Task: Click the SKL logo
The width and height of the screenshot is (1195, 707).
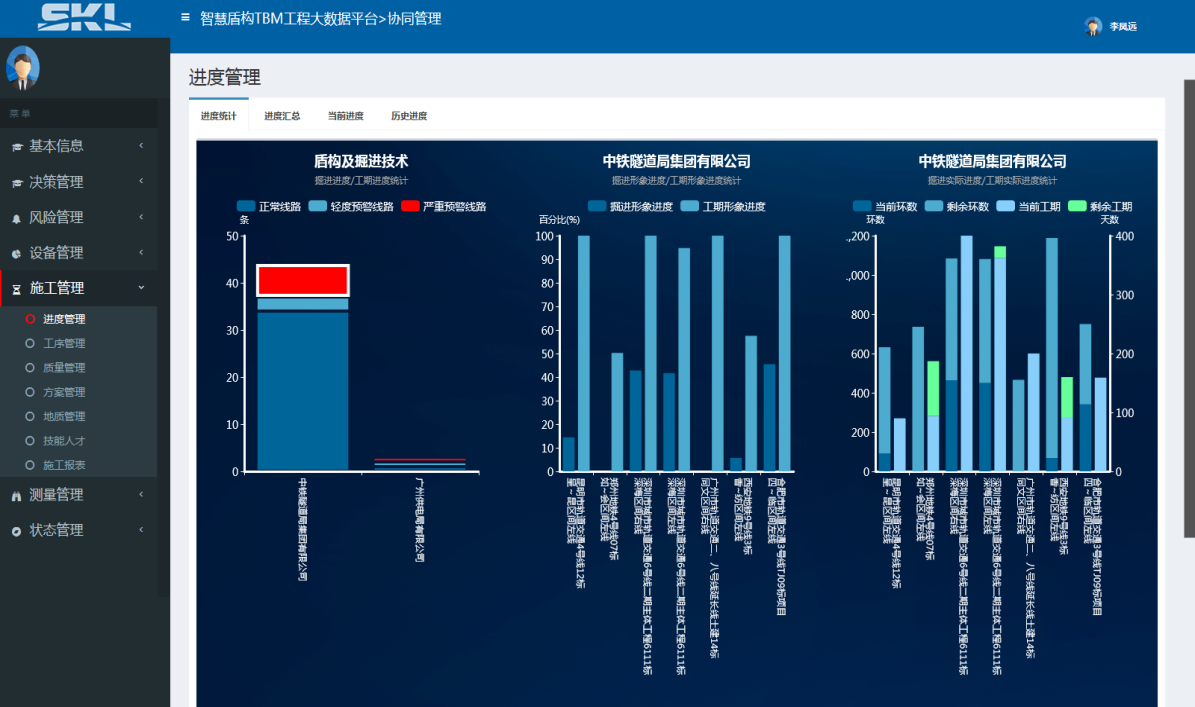Action: [x=85, y=17]
